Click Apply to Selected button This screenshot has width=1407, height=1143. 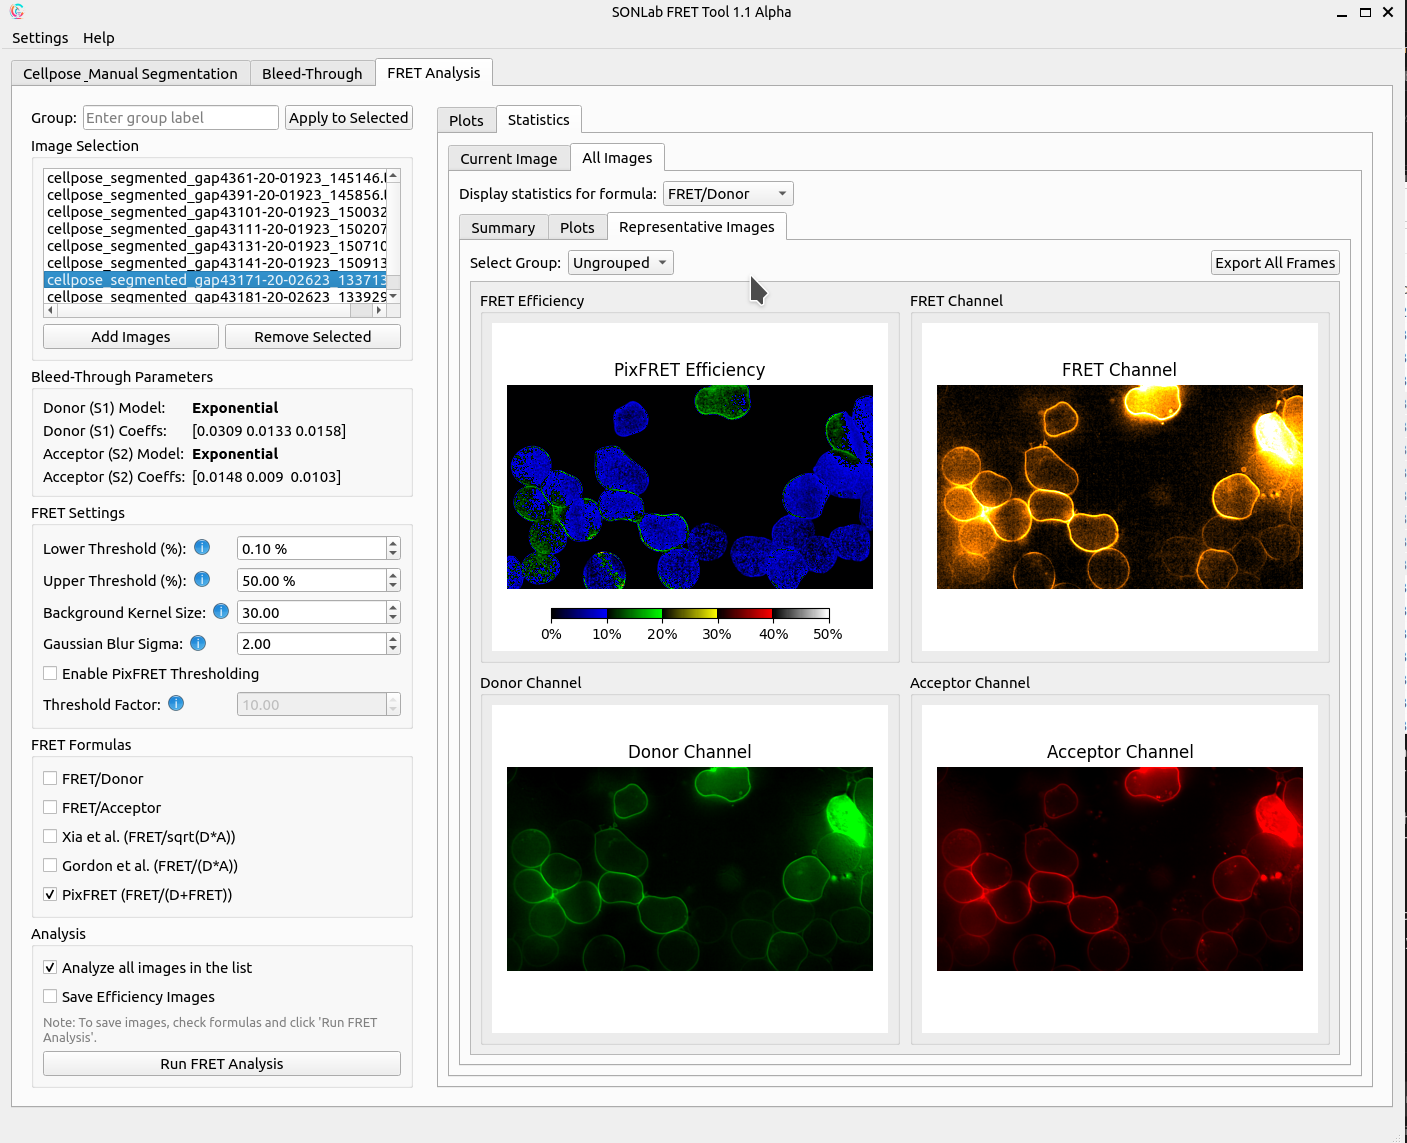tap(349, 118)
